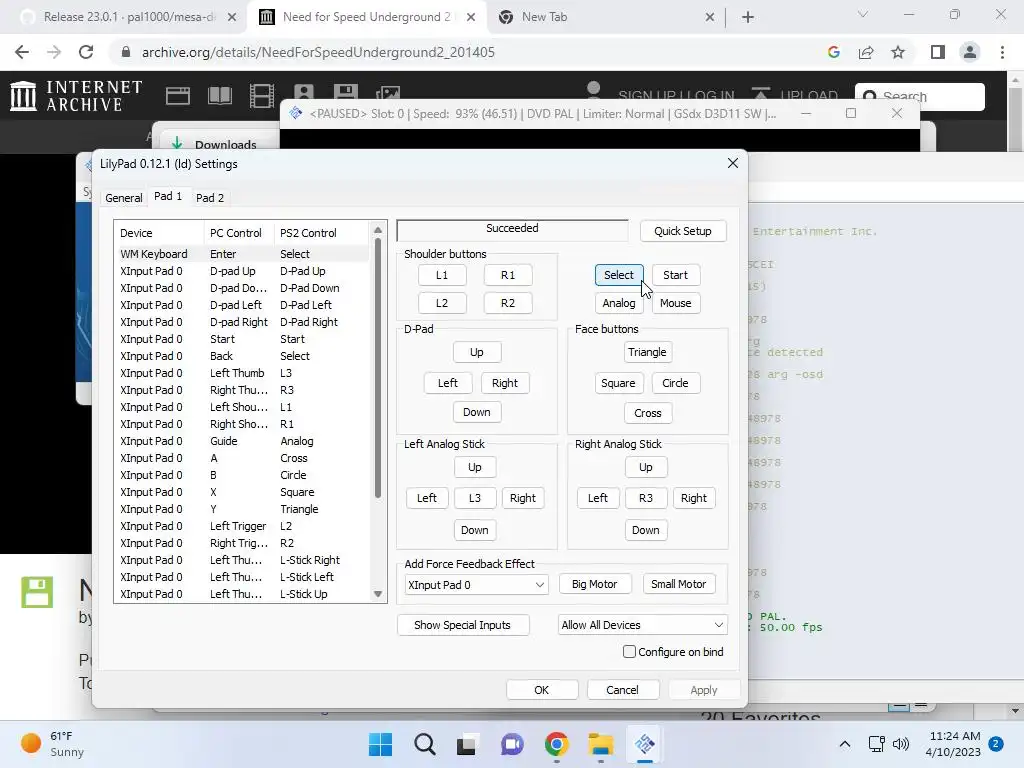Image resolution: width=1024 pixels, height=768 pixels.
Task: Click the Cross face button
Action: click(x=647, y=413)
